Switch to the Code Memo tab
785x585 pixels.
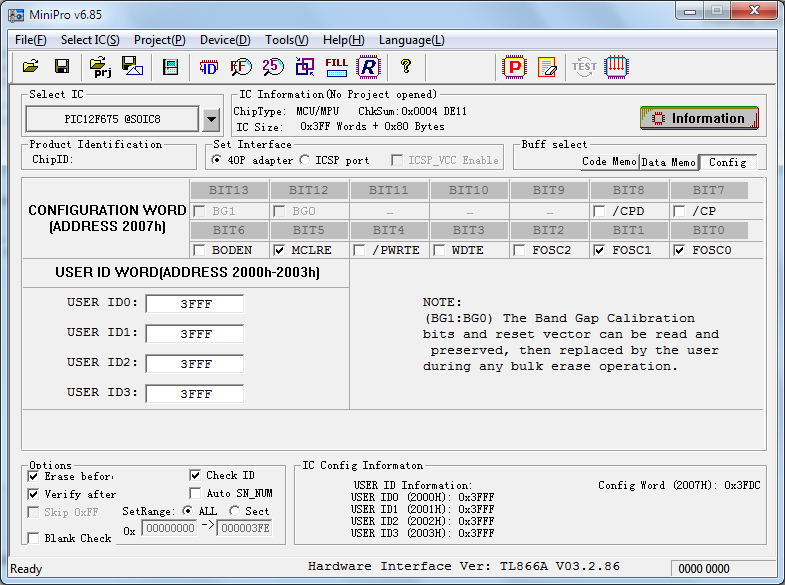click(x=609, y=162)
